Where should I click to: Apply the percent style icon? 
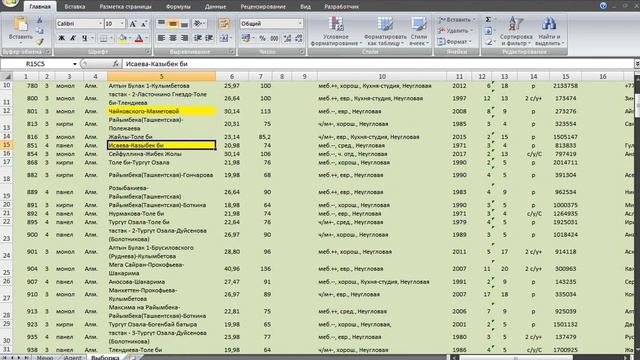point(262,38)
